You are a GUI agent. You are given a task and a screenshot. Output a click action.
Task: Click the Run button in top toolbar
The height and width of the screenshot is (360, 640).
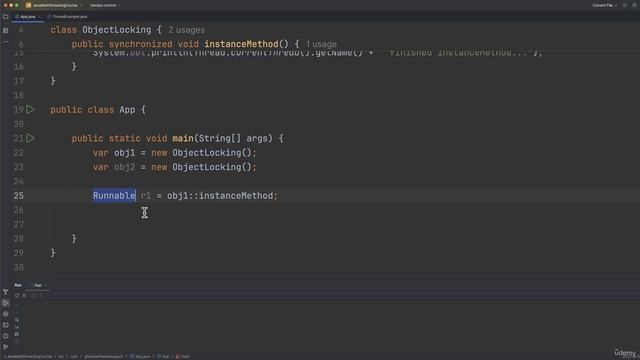[625, 5]
